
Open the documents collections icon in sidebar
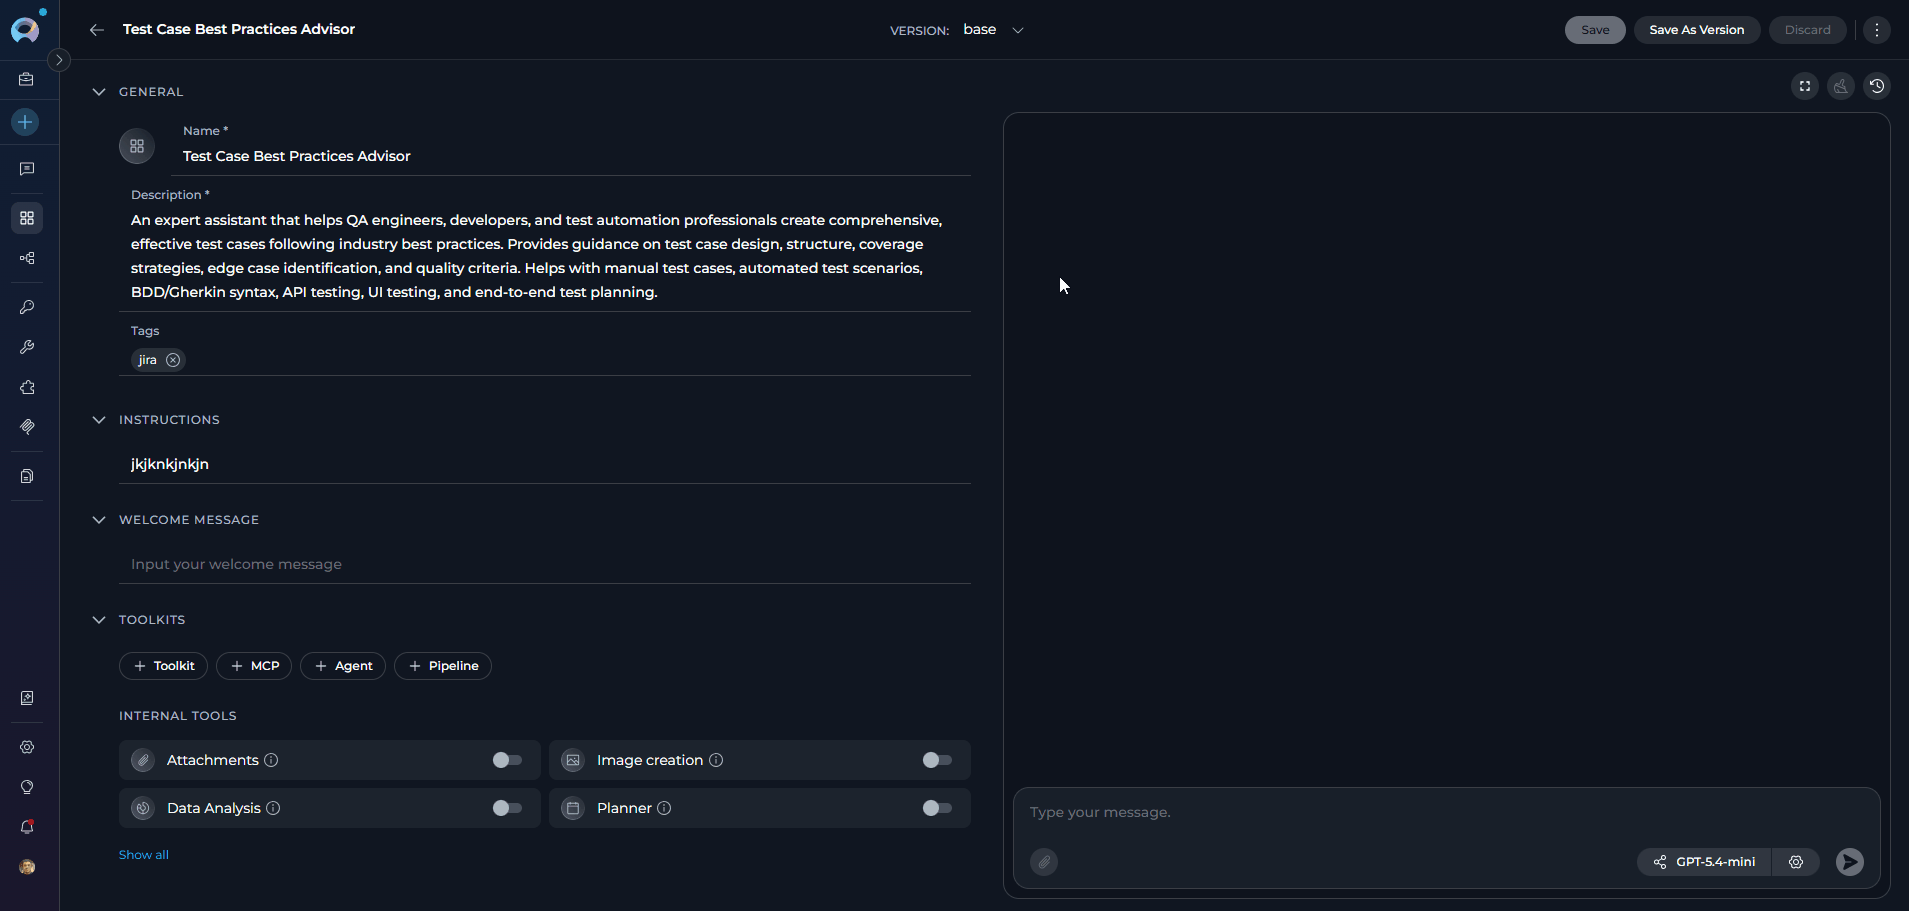tap(27, 476)
